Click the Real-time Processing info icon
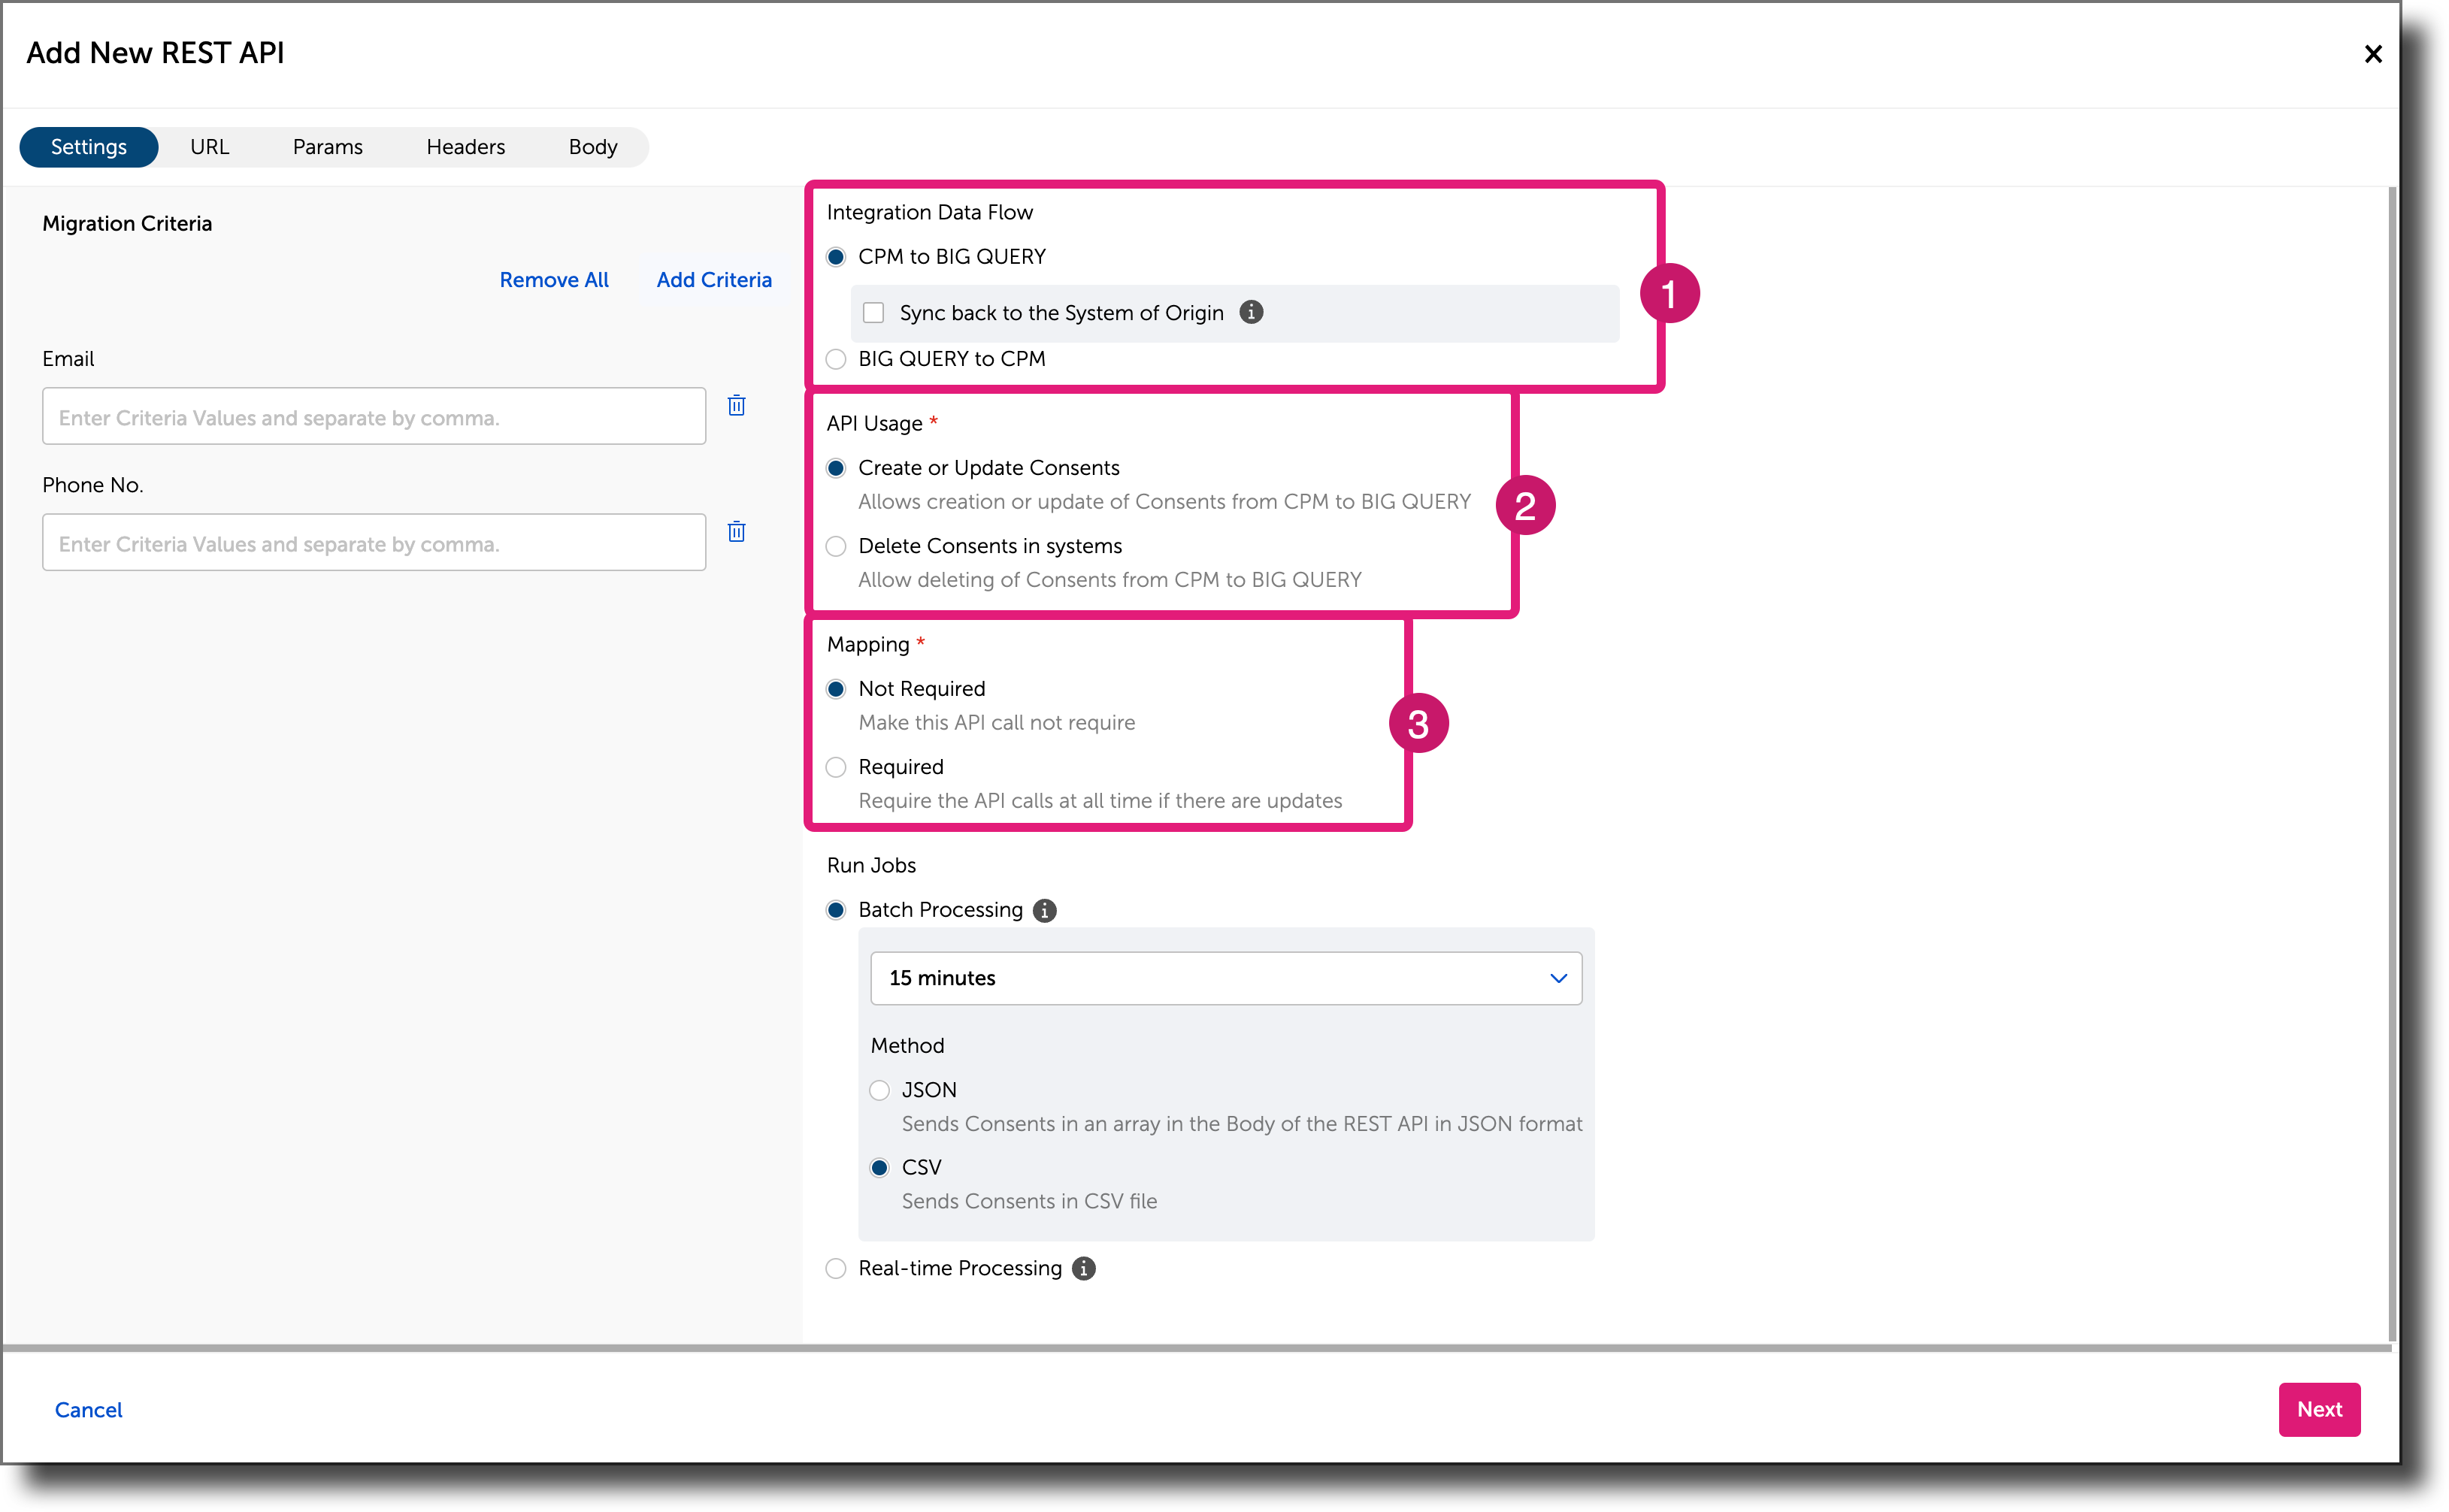 pyautogui.click(x=1083, y=1268)
